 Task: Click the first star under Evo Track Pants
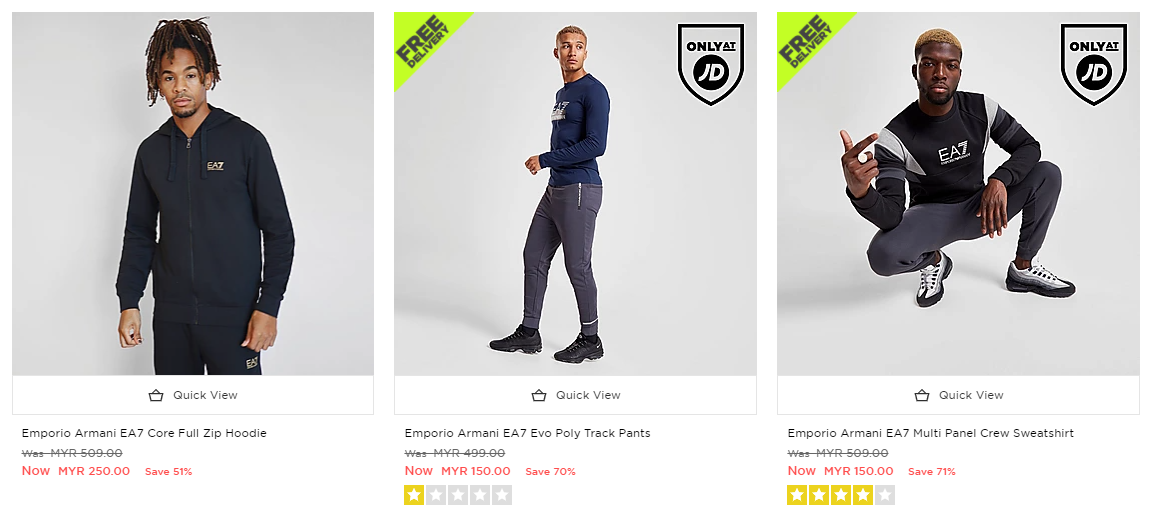point(414,494)
